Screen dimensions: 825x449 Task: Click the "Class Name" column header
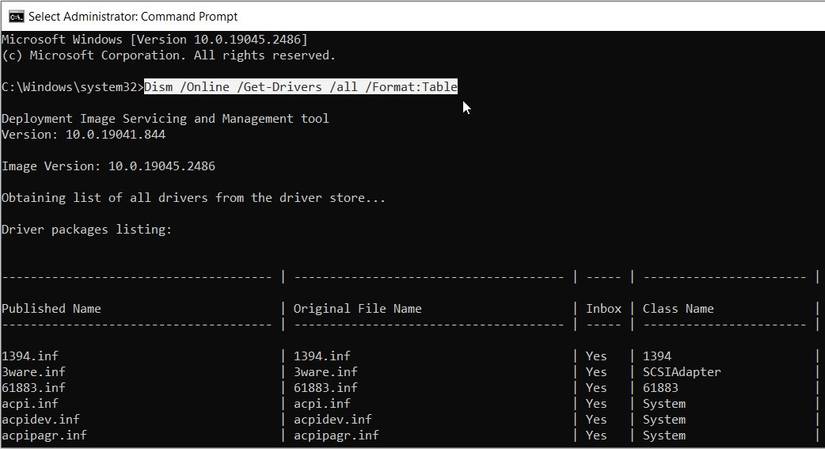[678, 309]
